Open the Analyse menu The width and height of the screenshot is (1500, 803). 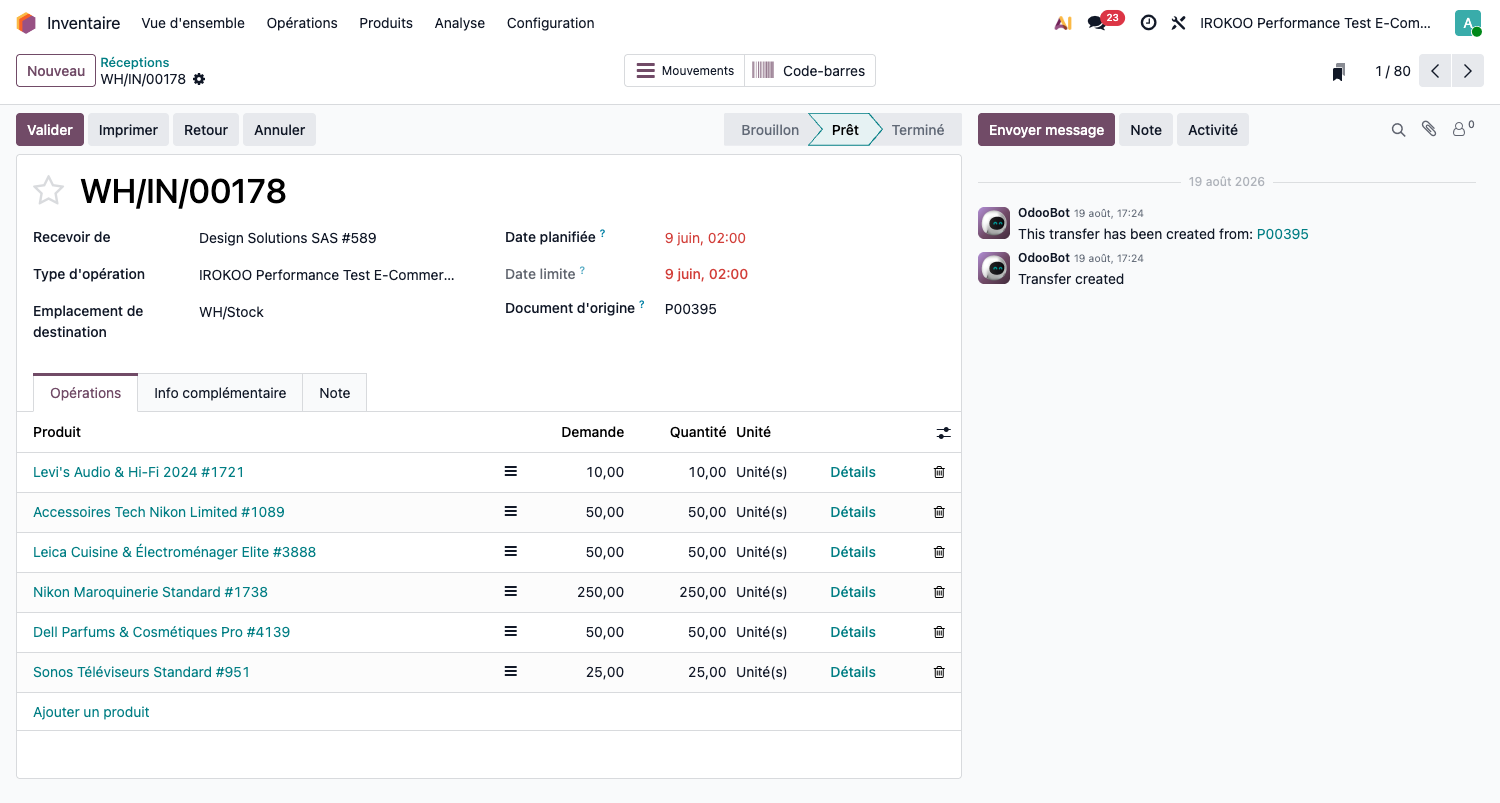[460, 23]
